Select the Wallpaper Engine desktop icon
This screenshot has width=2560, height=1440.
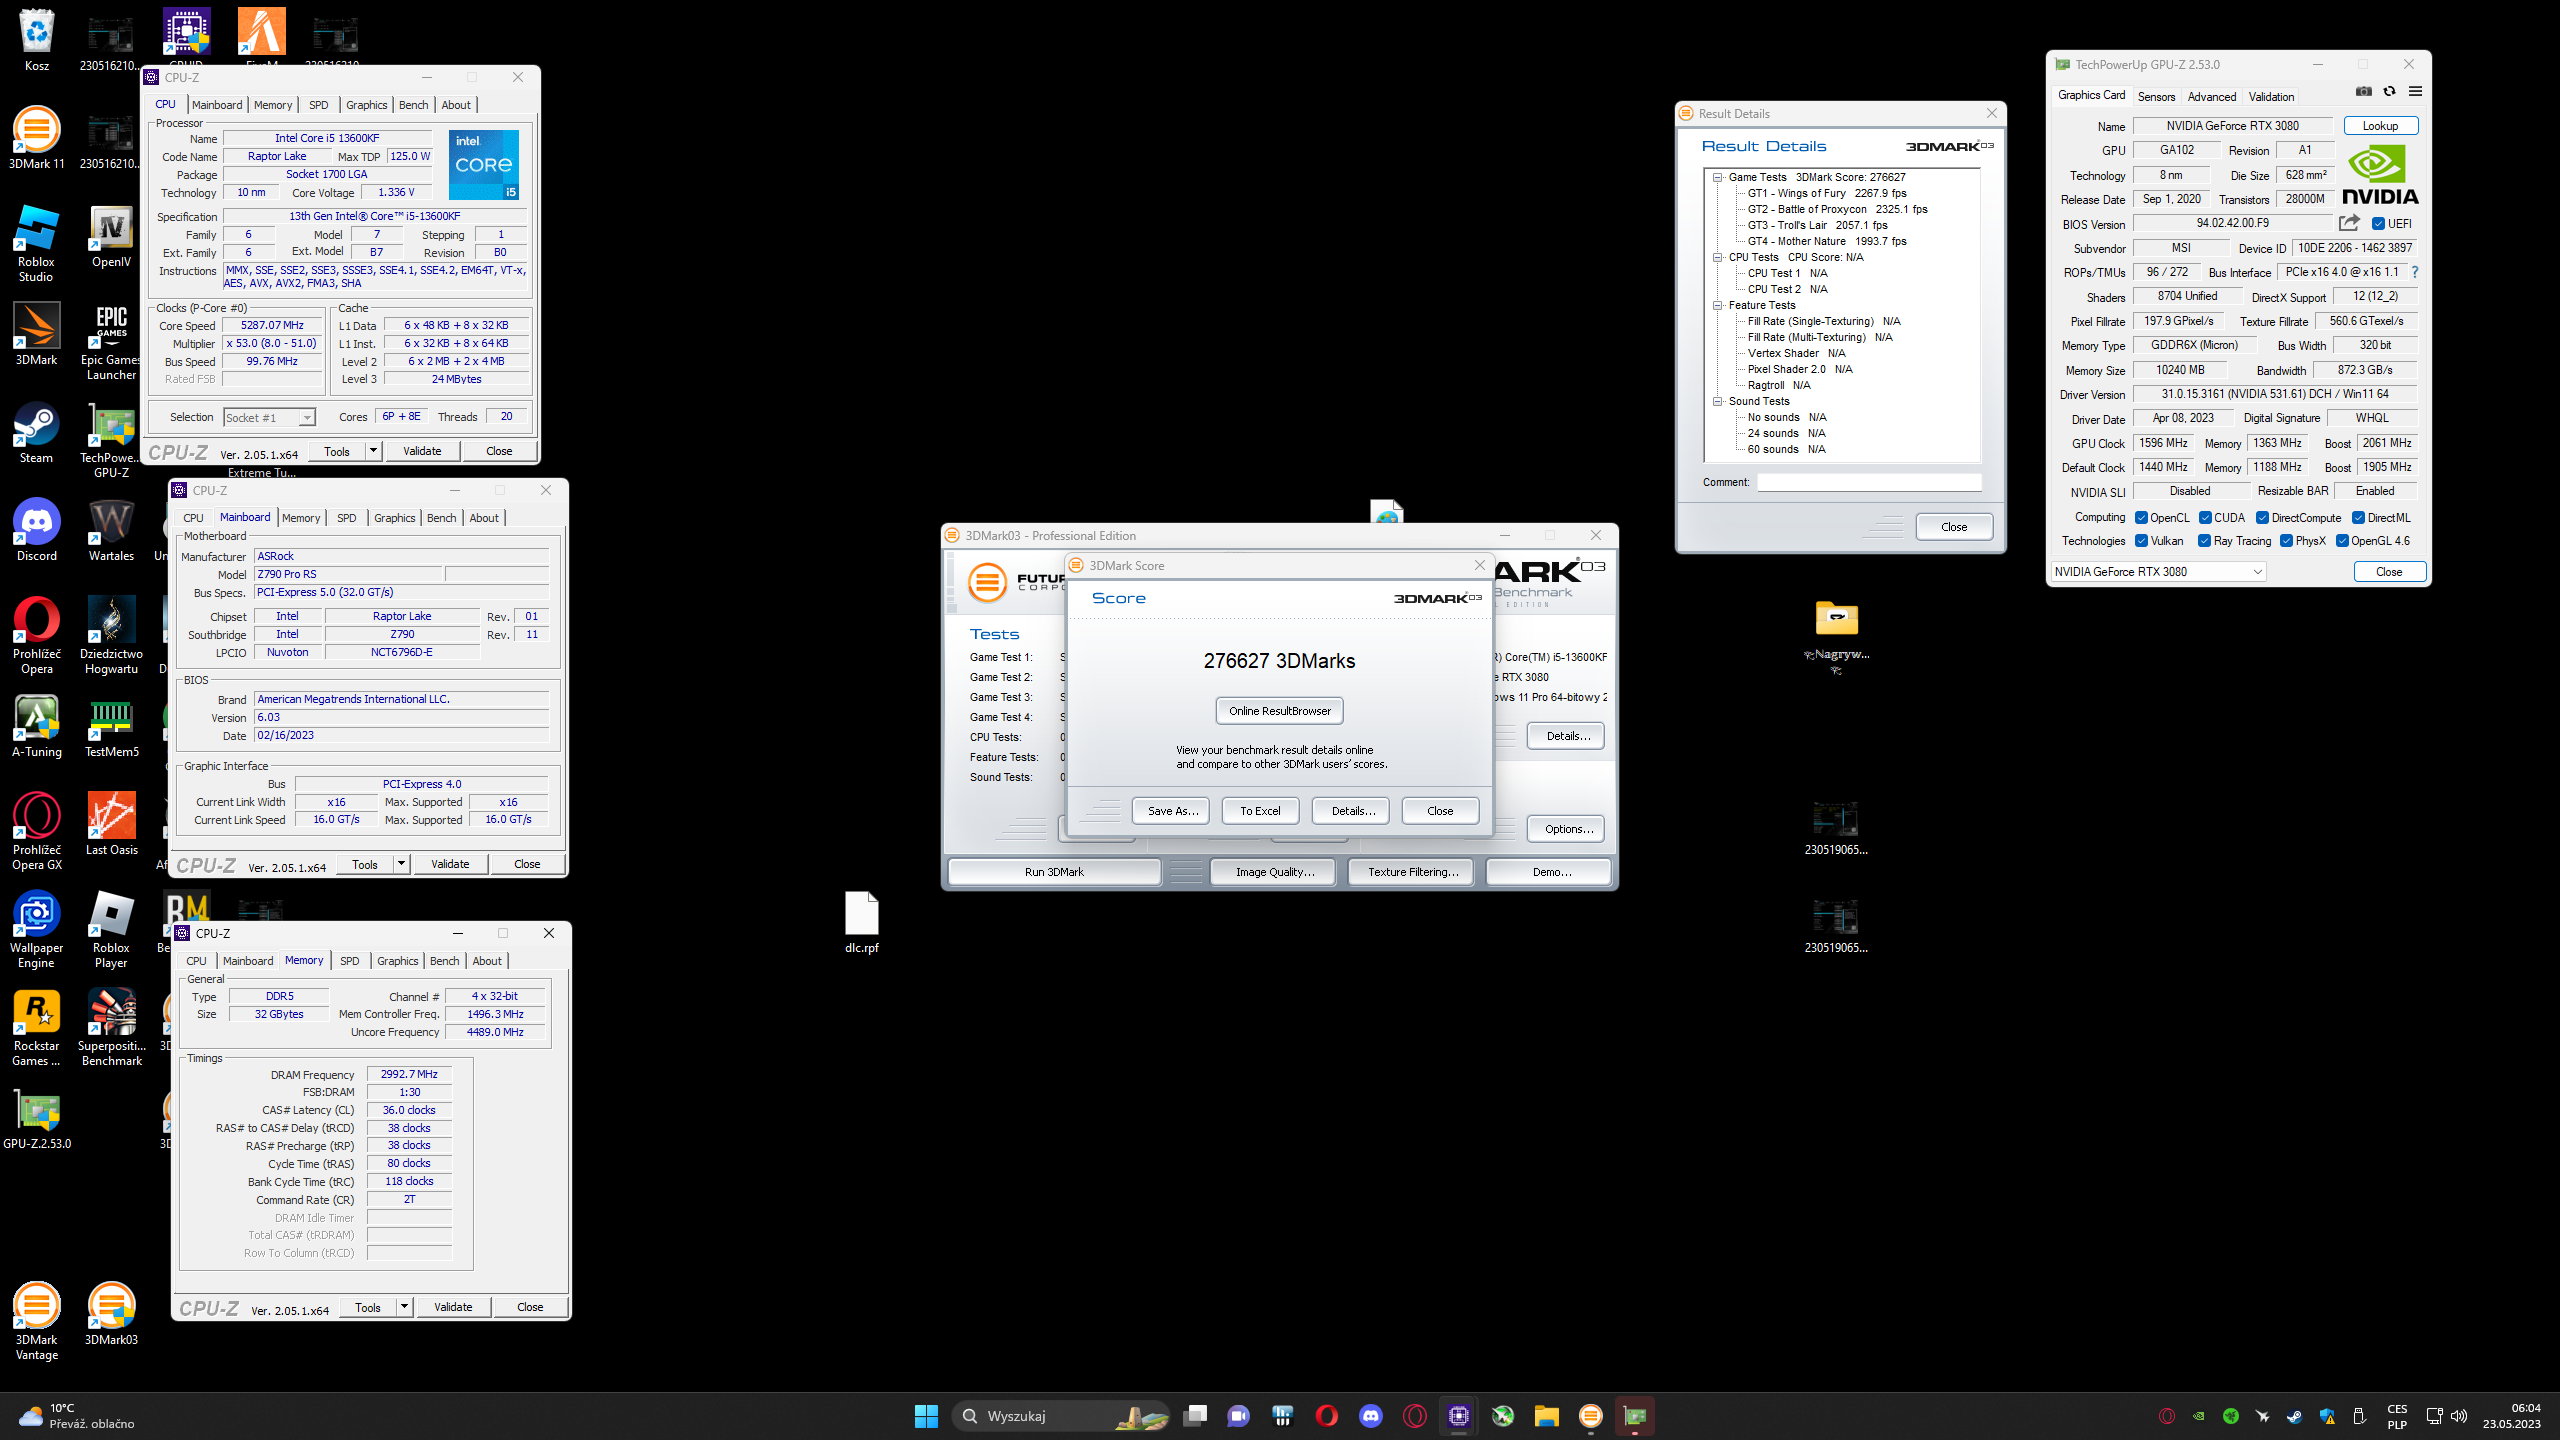[x=37, y=929]
